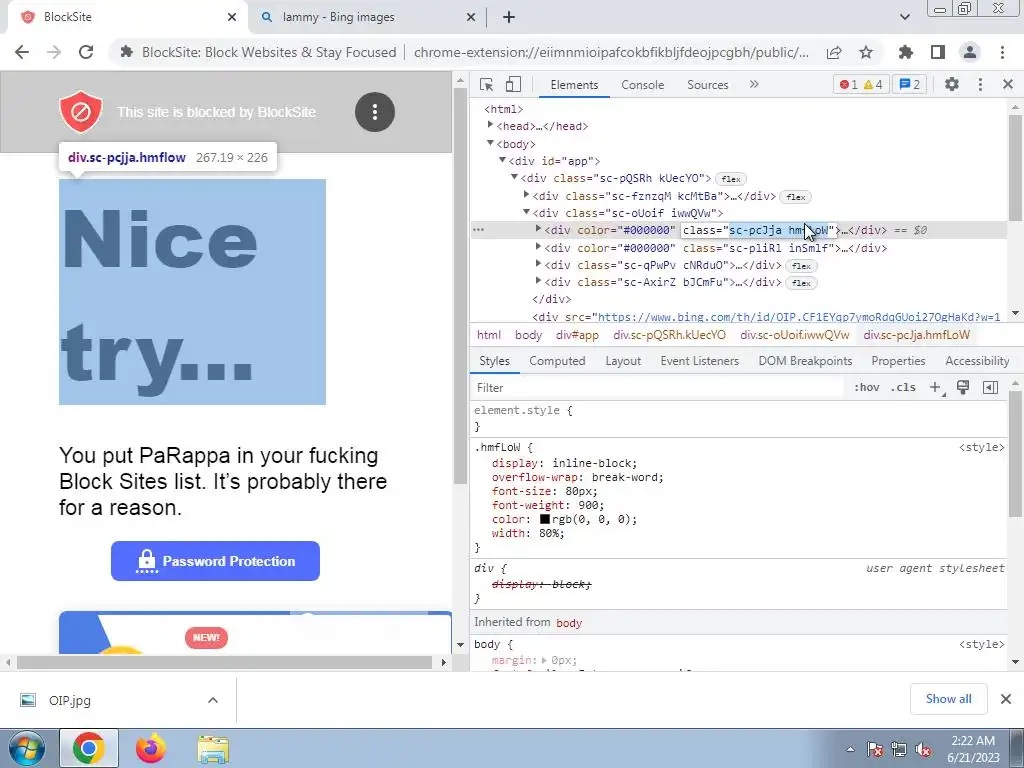Select the body breadcrumb in DevTools
The image size is (1024, 768).
point(528,335)
